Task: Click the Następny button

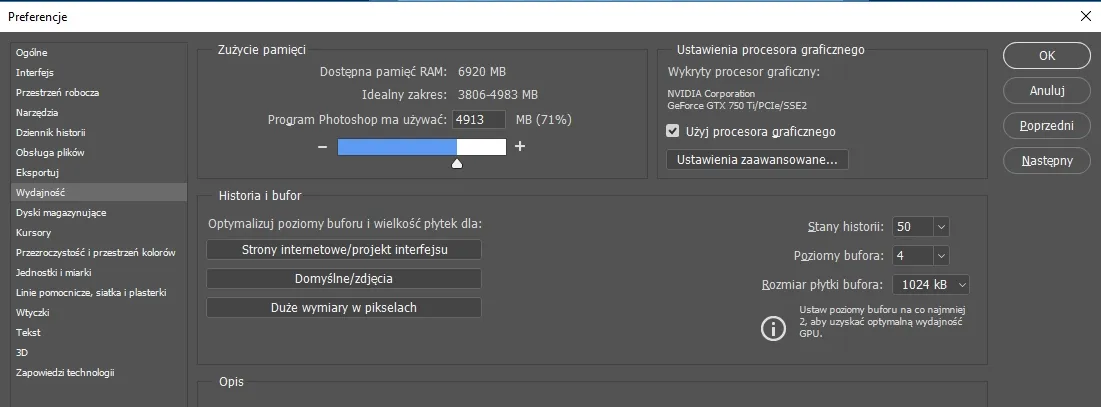Action: pyautogui.click(x=1047, y=161)
